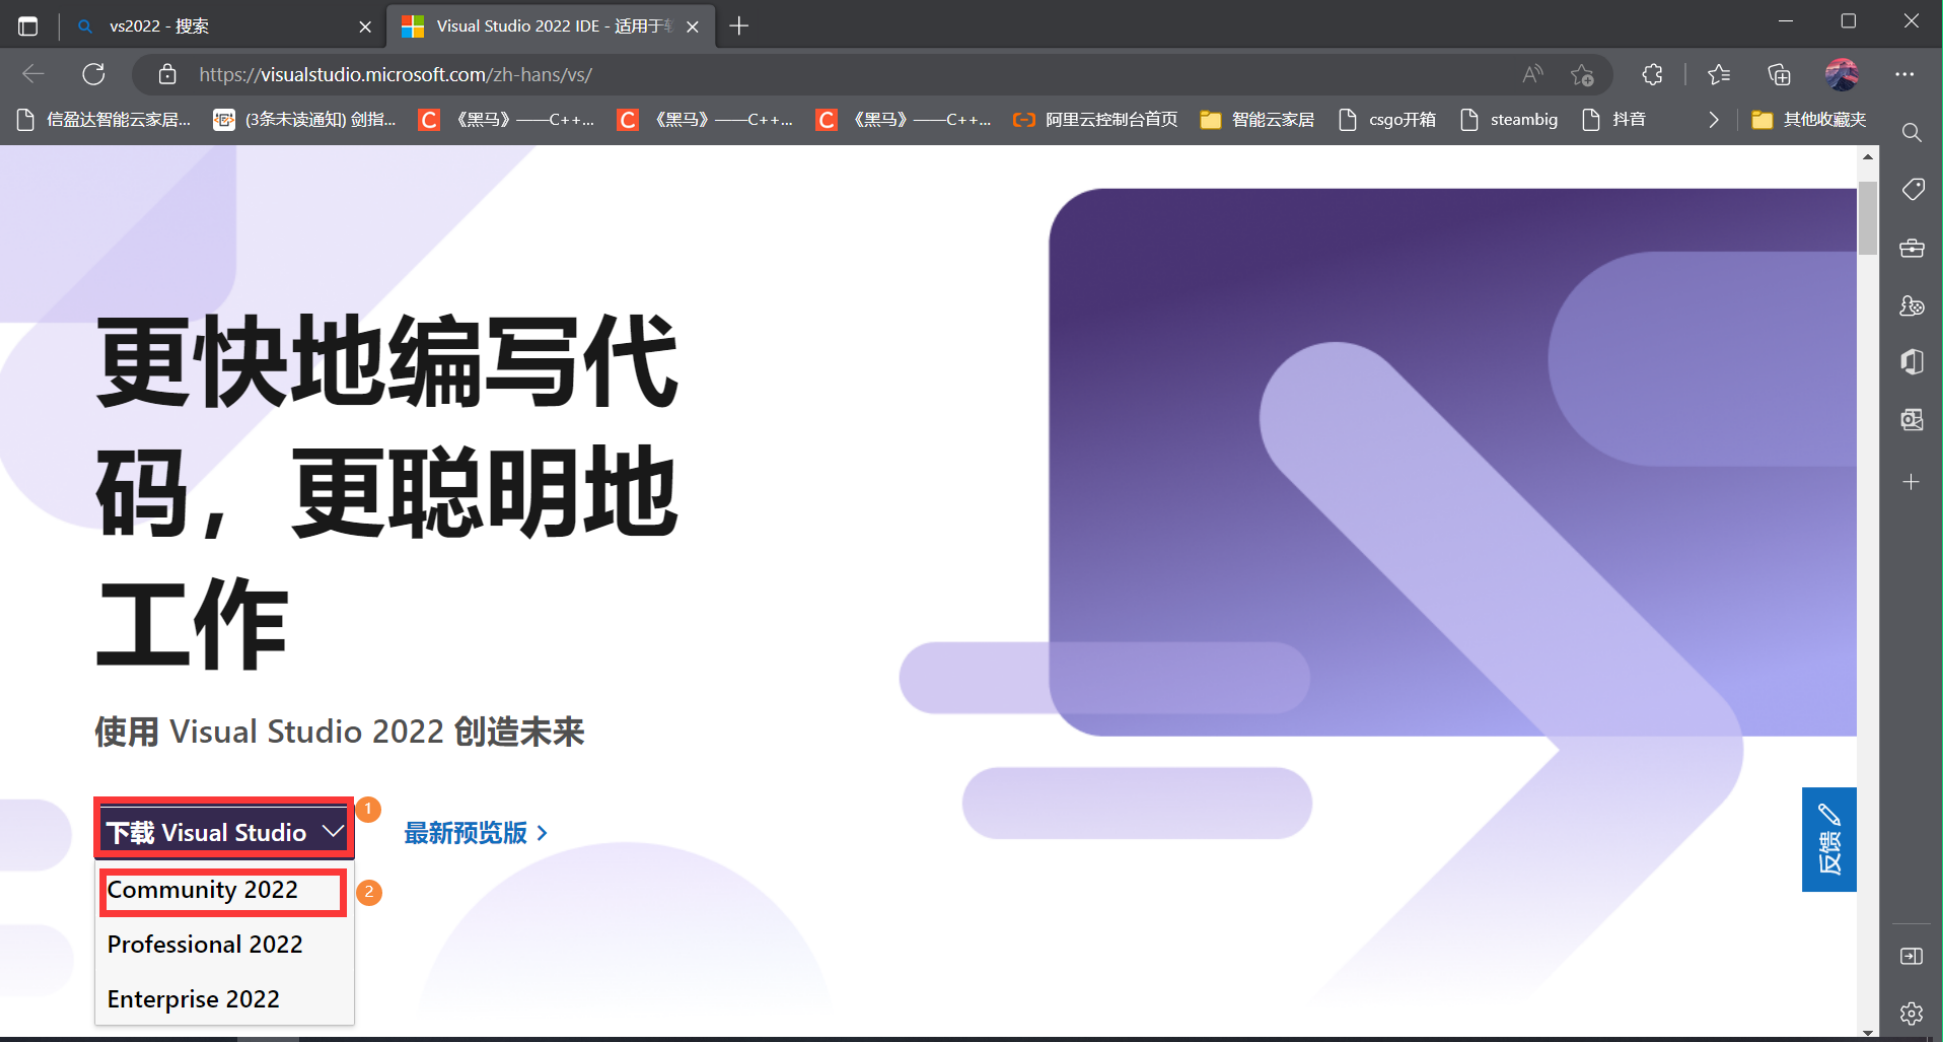Screen dimensions: 1944x1042
Task: Open the Favorites list icon
Action: 1719,74
